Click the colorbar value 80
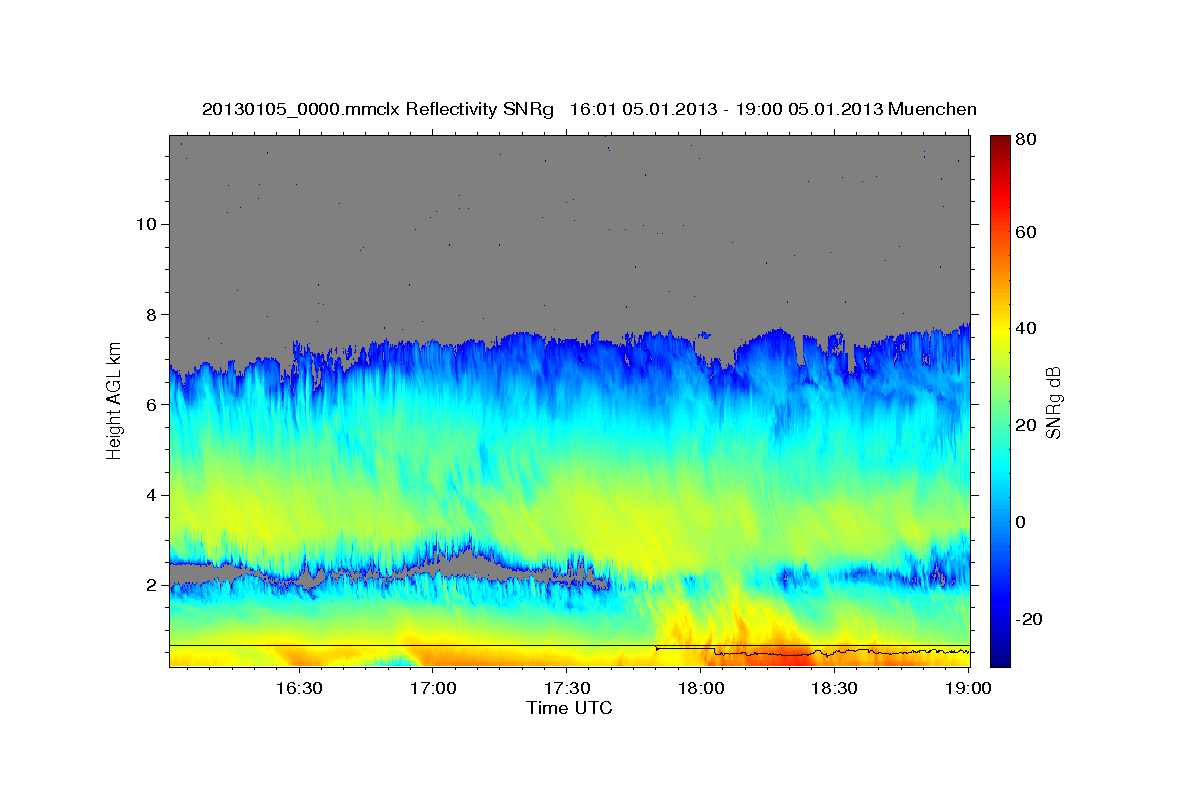 [1027, 139]
